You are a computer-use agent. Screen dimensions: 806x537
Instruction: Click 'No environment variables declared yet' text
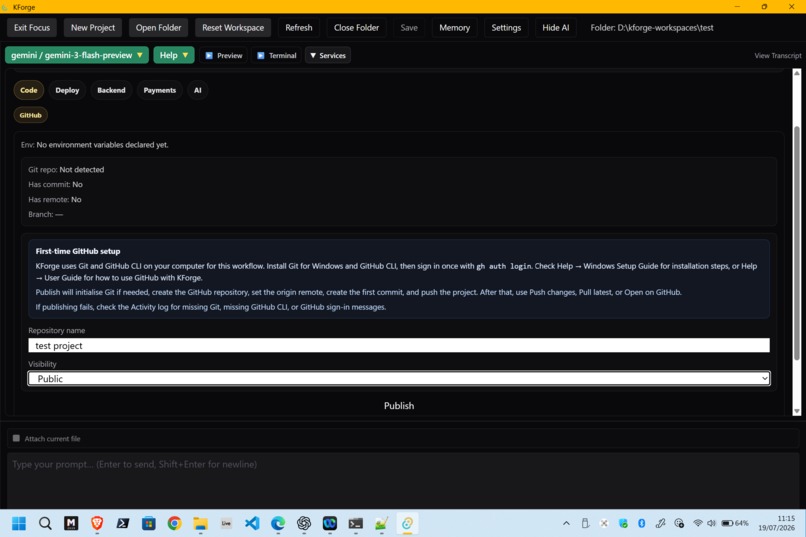tap(102, 145)
